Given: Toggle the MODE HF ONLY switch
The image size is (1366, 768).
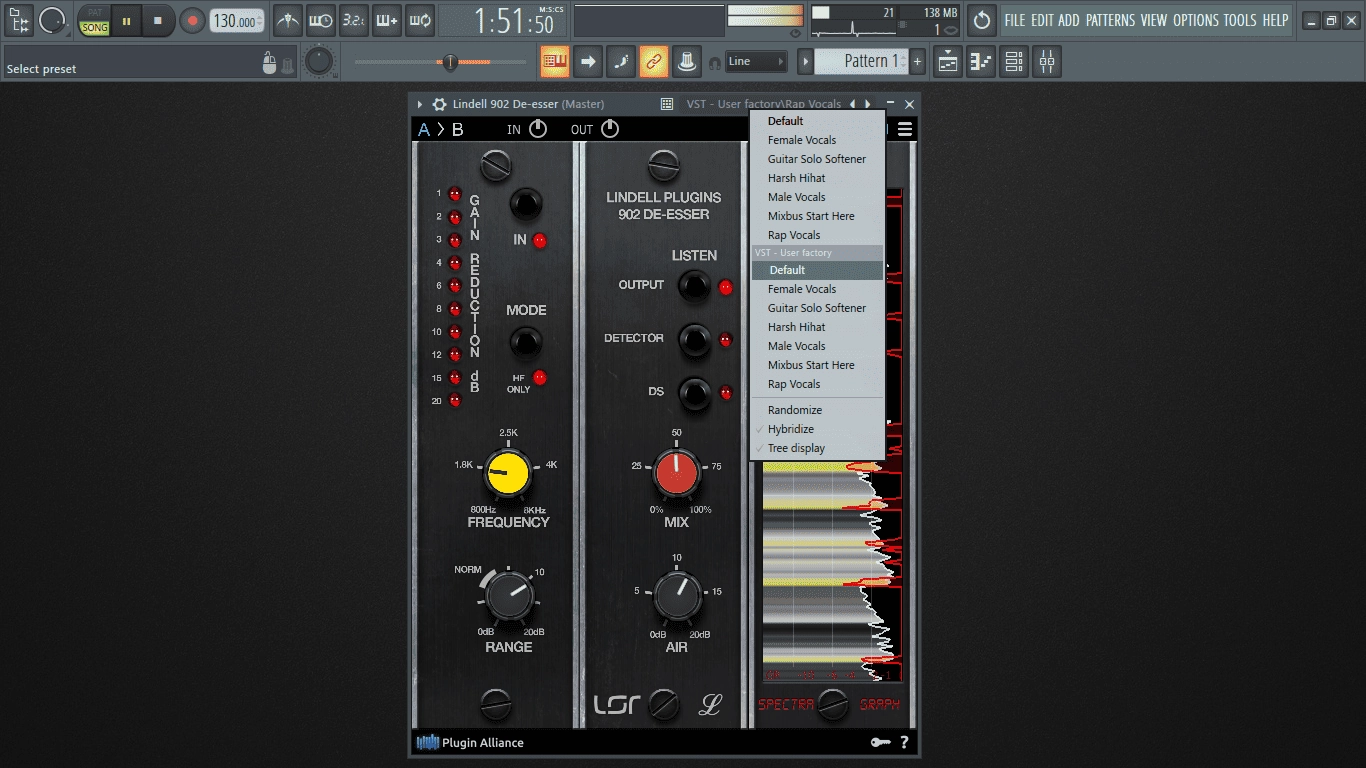Looking at the screenshot, I should pyautogui.click(x=526, y=343).
